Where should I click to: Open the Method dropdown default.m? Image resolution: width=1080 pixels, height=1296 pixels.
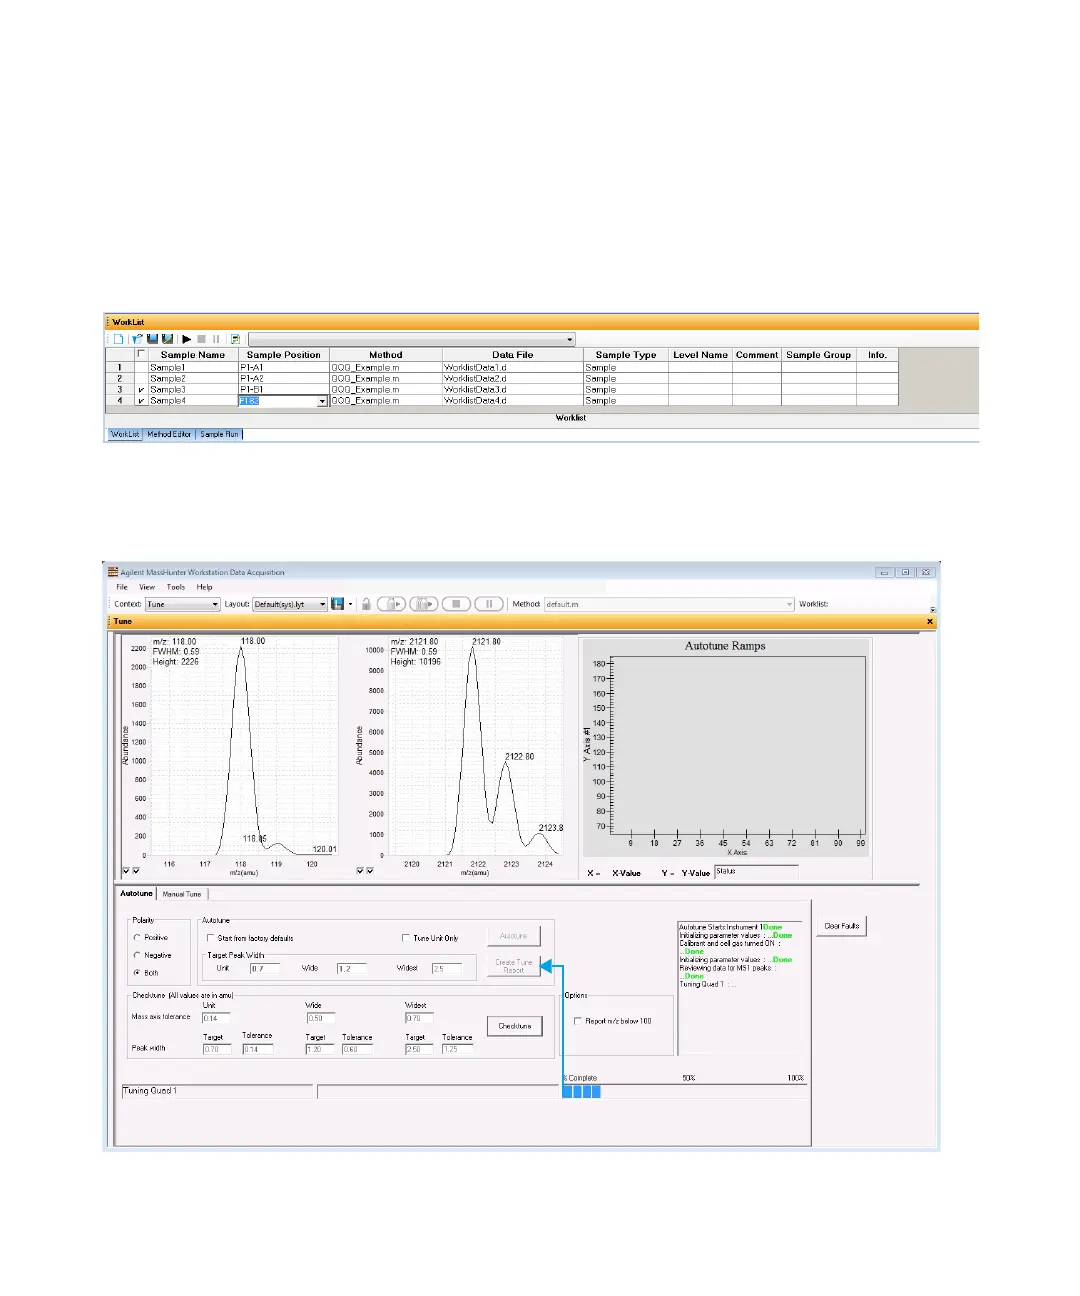669,604
